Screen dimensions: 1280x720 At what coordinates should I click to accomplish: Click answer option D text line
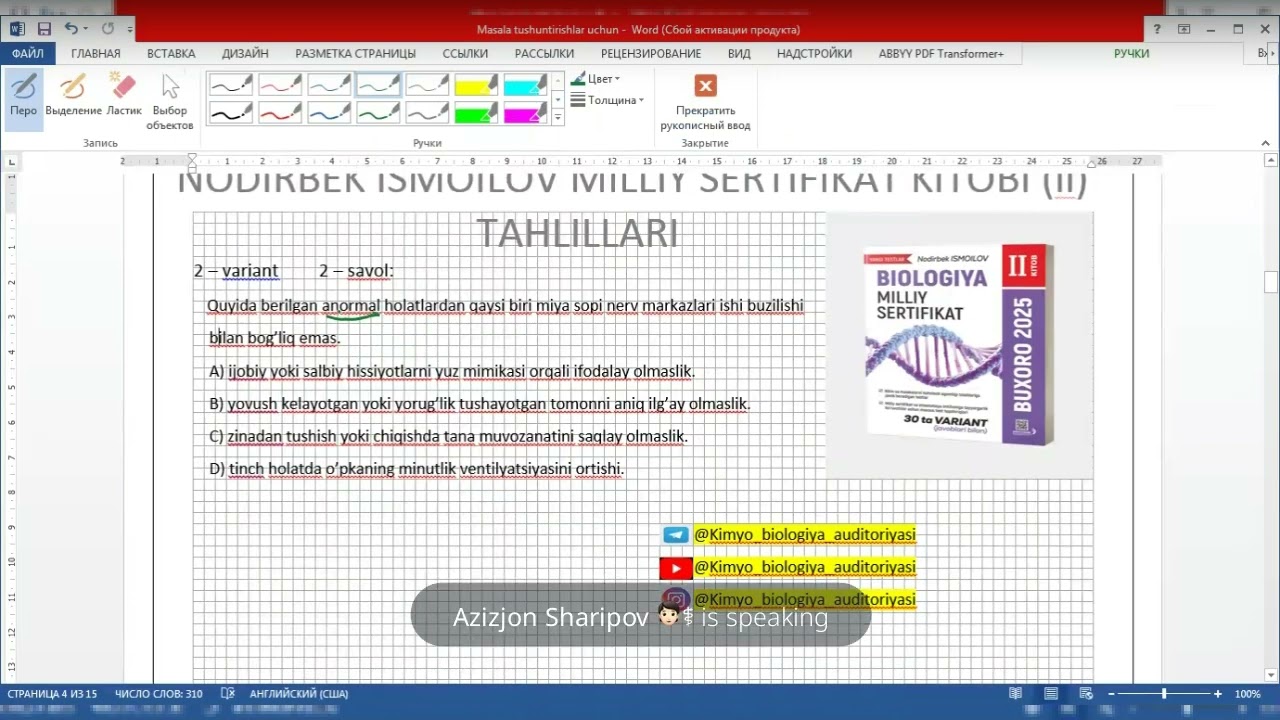416,468
